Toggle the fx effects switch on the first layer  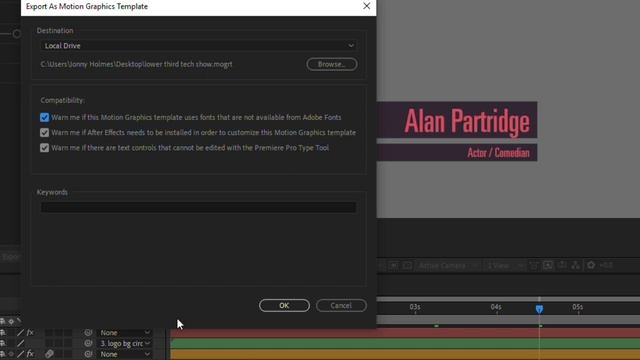(x=30, y=333)
